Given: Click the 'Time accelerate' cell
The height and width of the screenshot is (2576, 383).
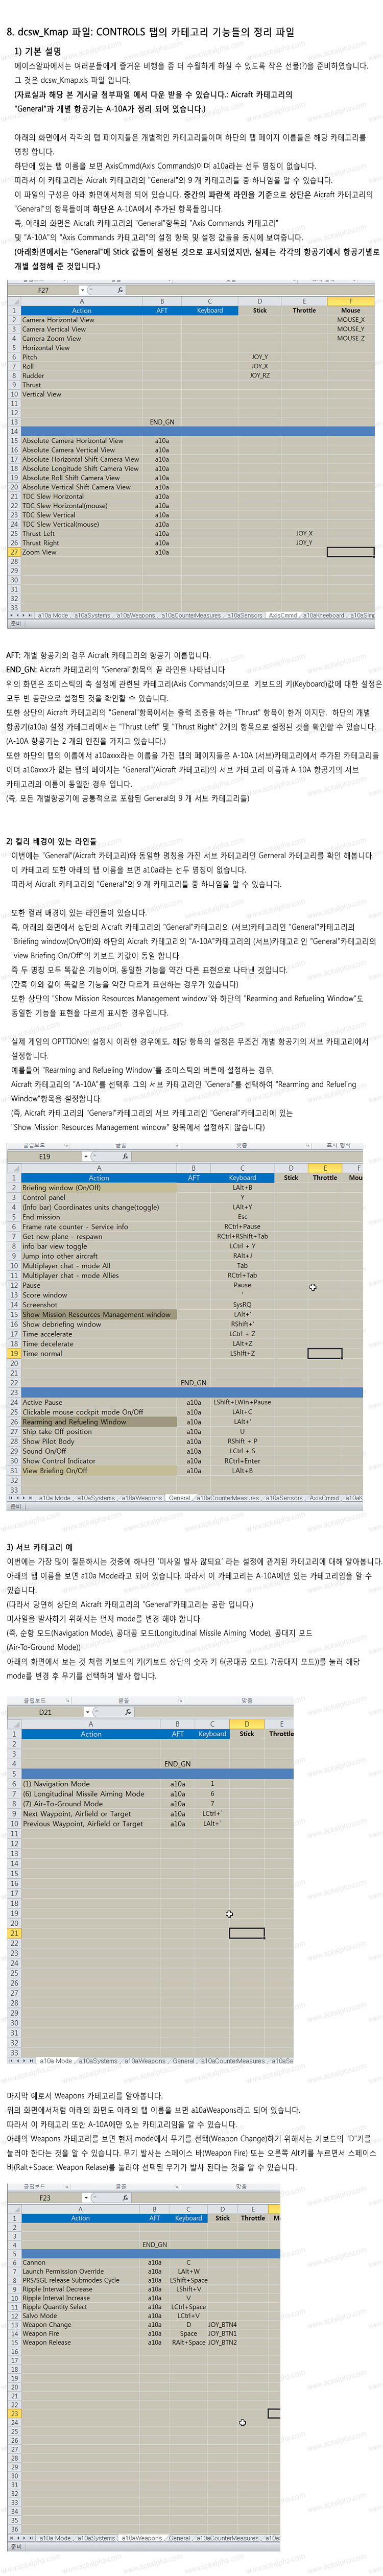Looking at the screenshot, I should 99,1334.
